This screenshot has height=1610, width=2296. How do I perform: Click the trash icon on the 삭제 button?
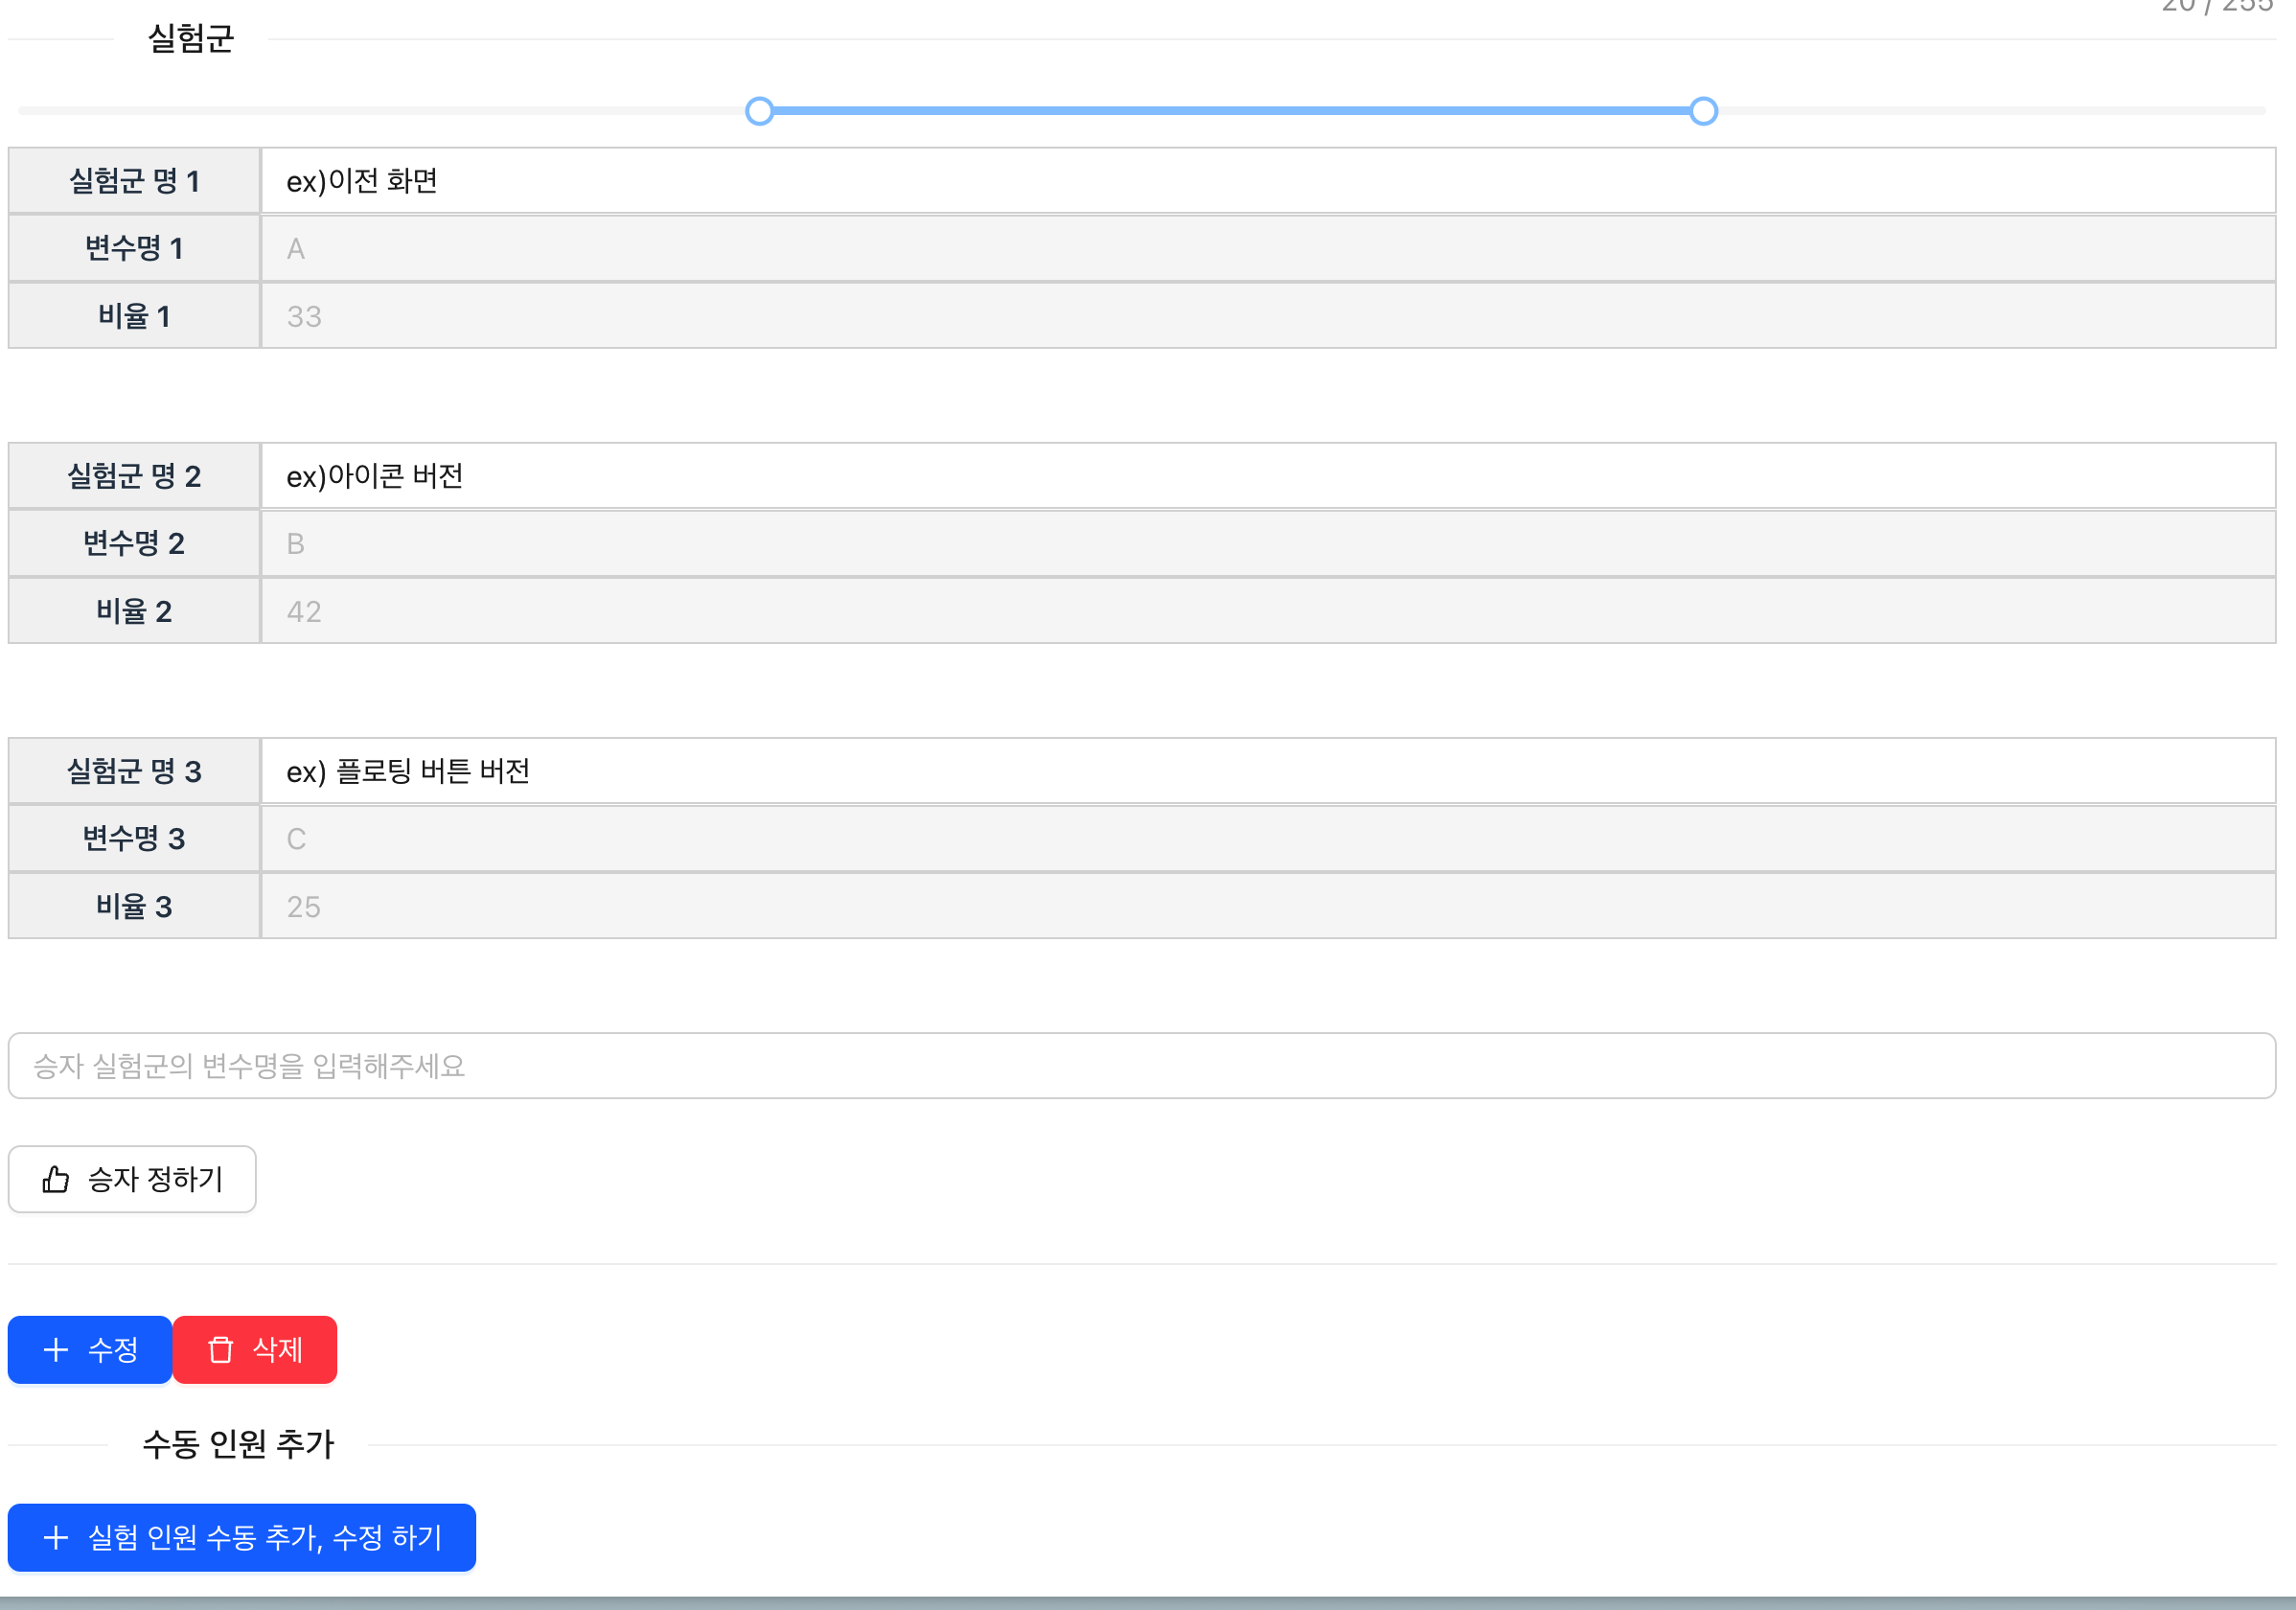pos(220,1350)
